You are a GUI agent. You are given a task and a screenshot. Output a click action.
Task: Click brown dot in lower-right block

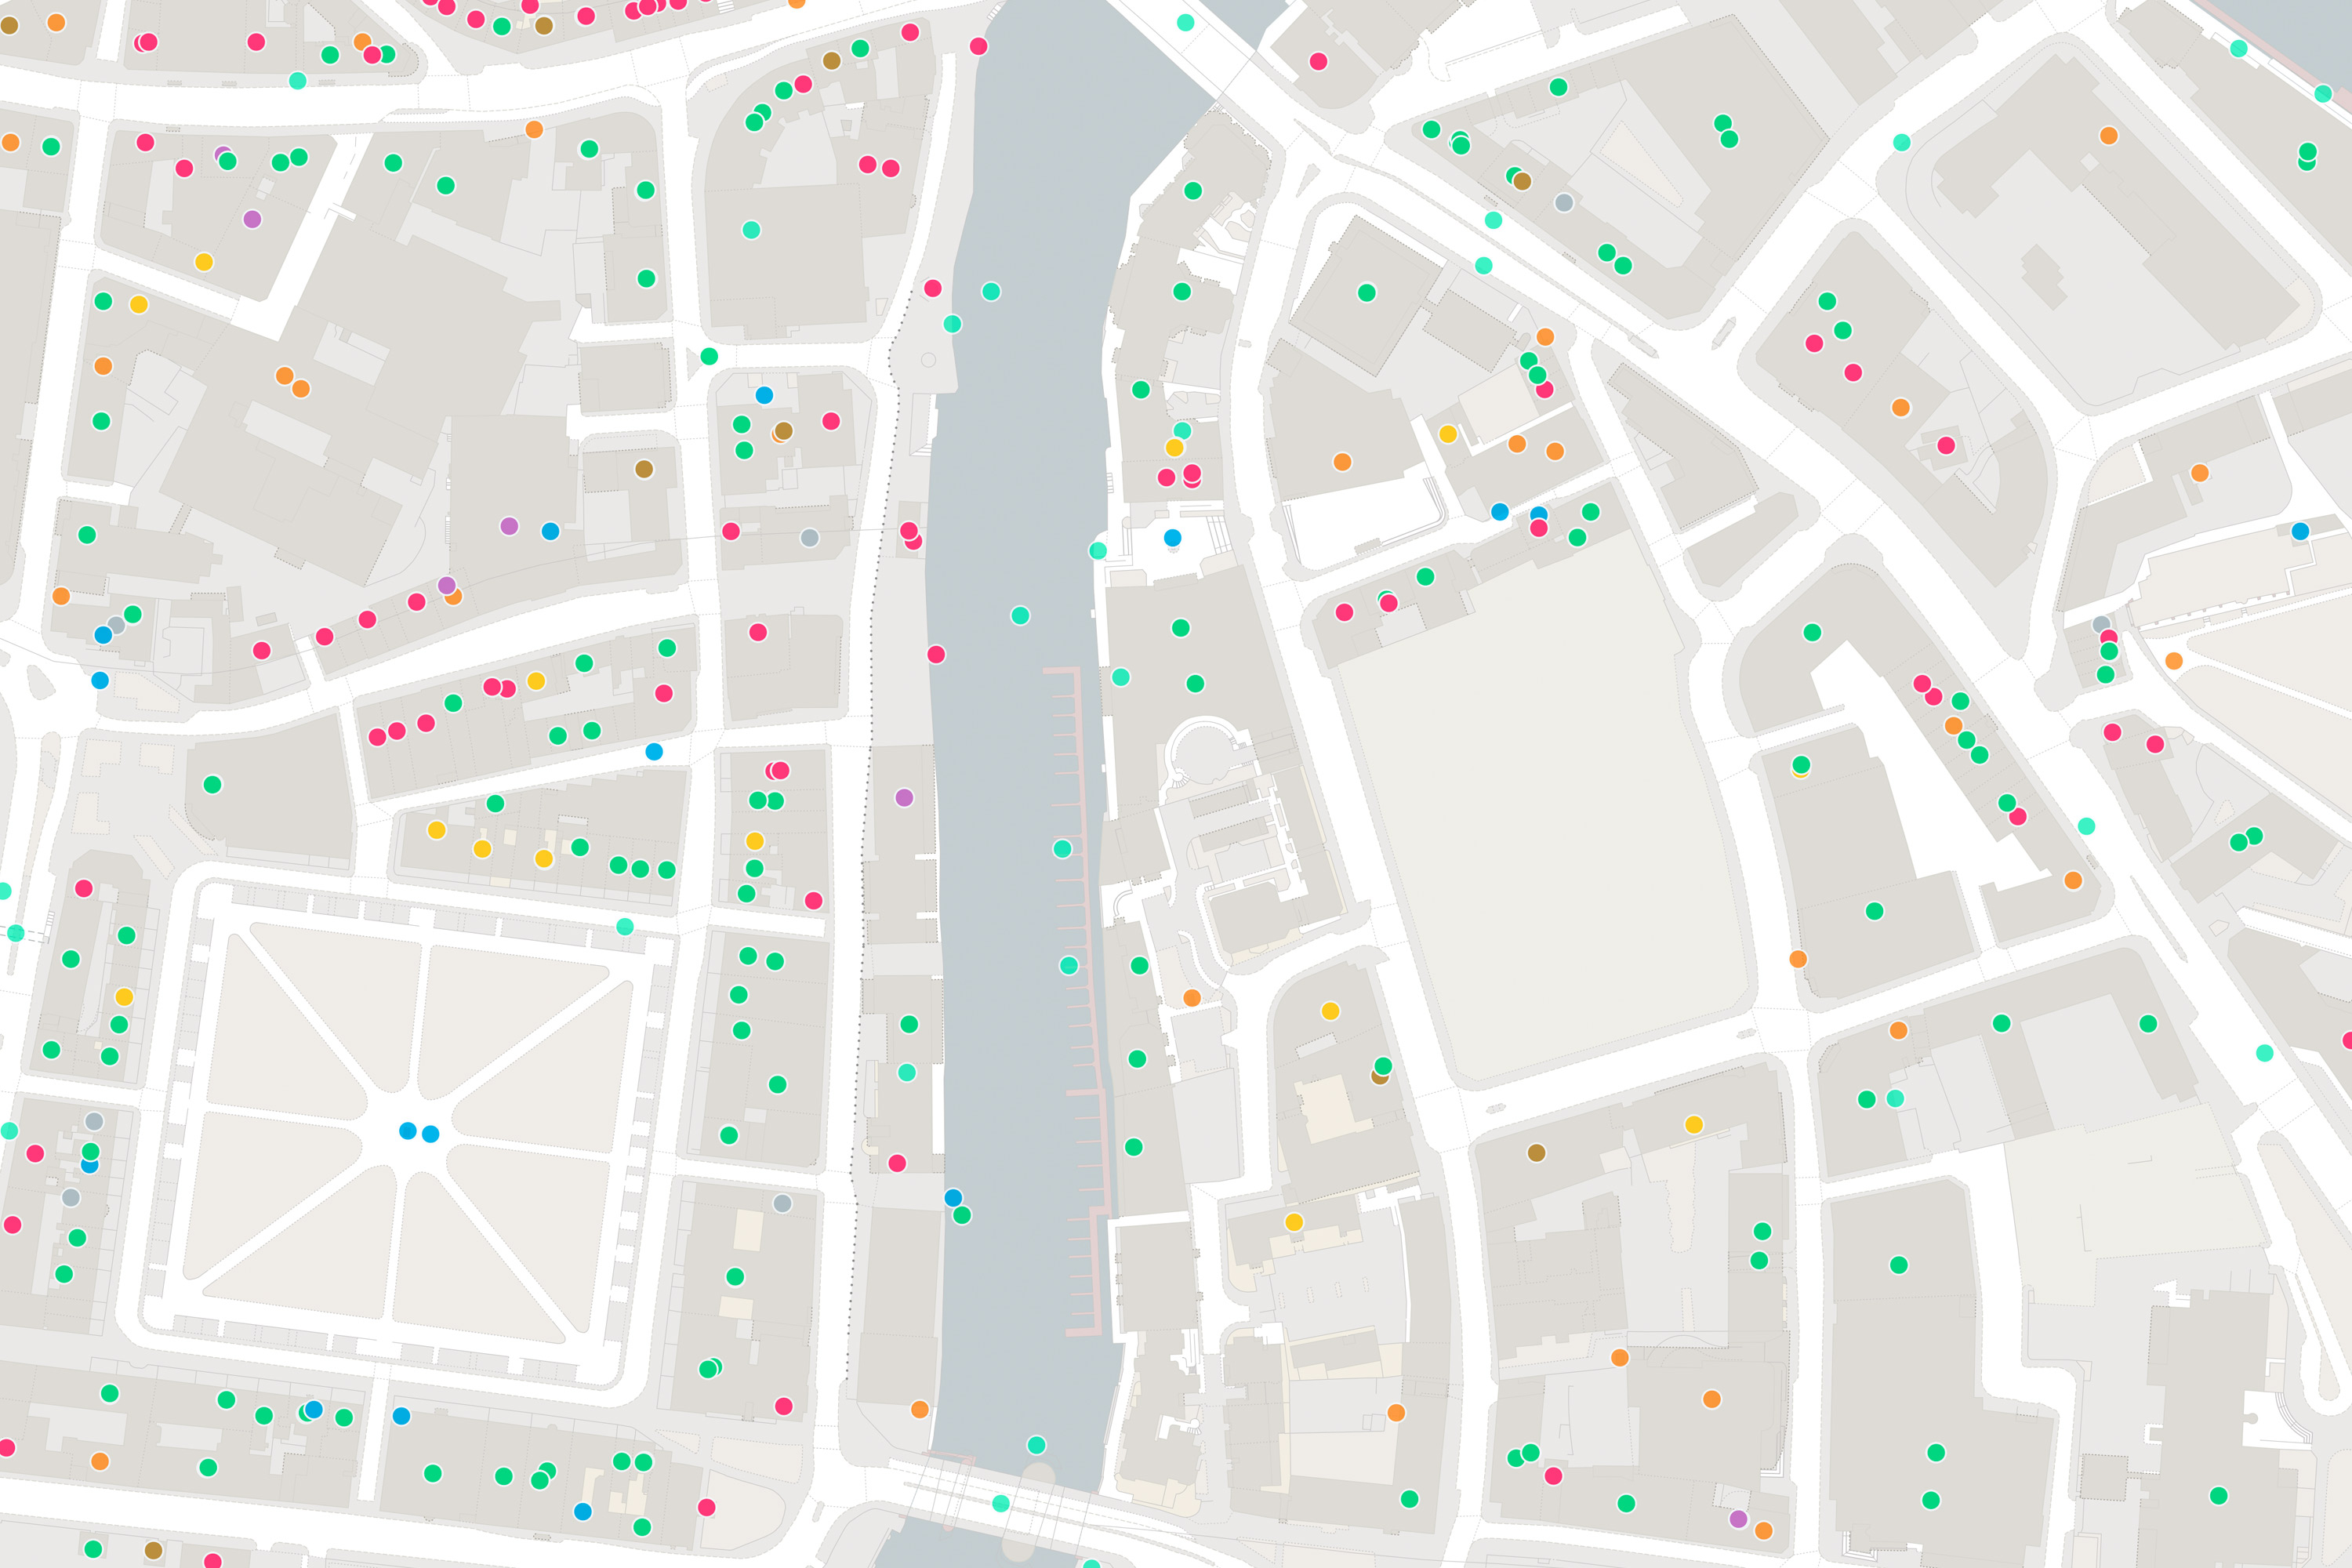pyautogui.click(x=1537, y=1152)
